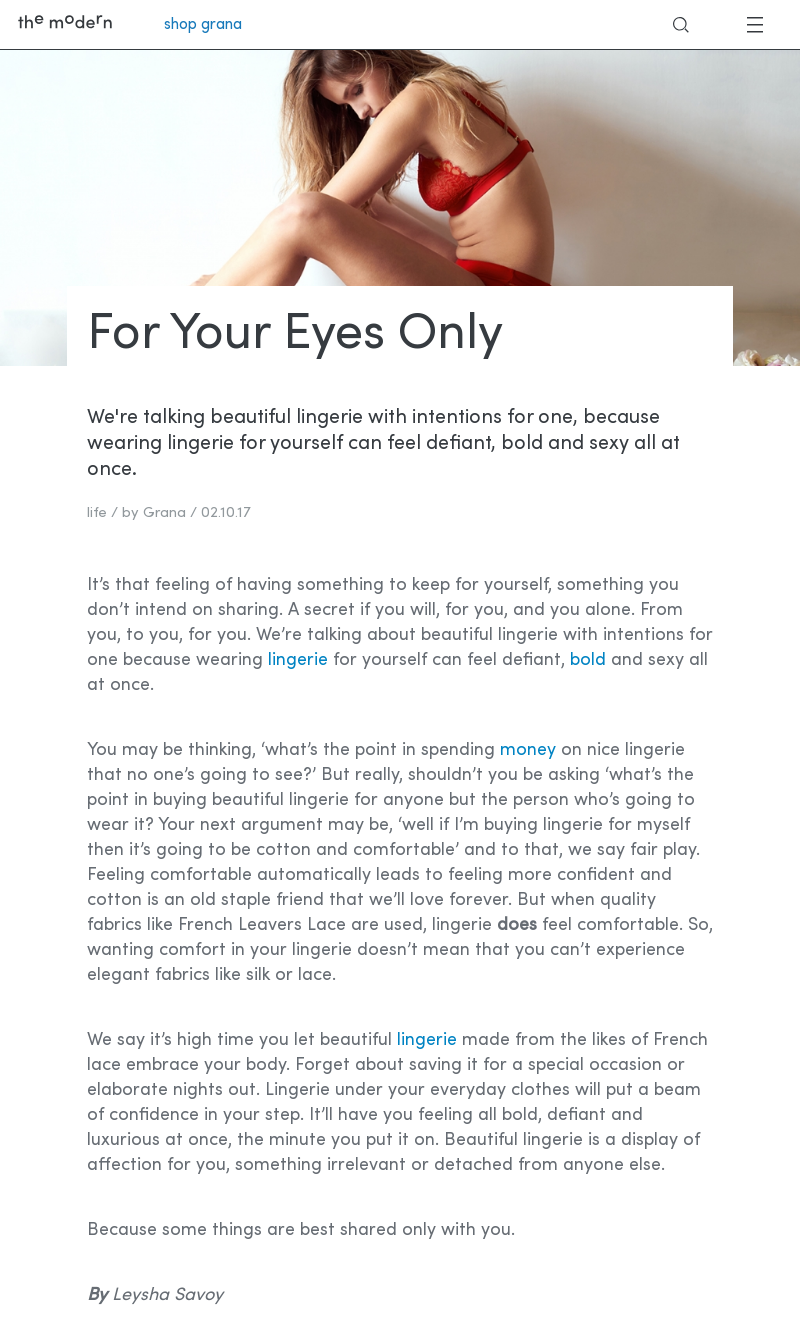
Task: Follow the bold hyperlink
Action: tap(588, 660)
